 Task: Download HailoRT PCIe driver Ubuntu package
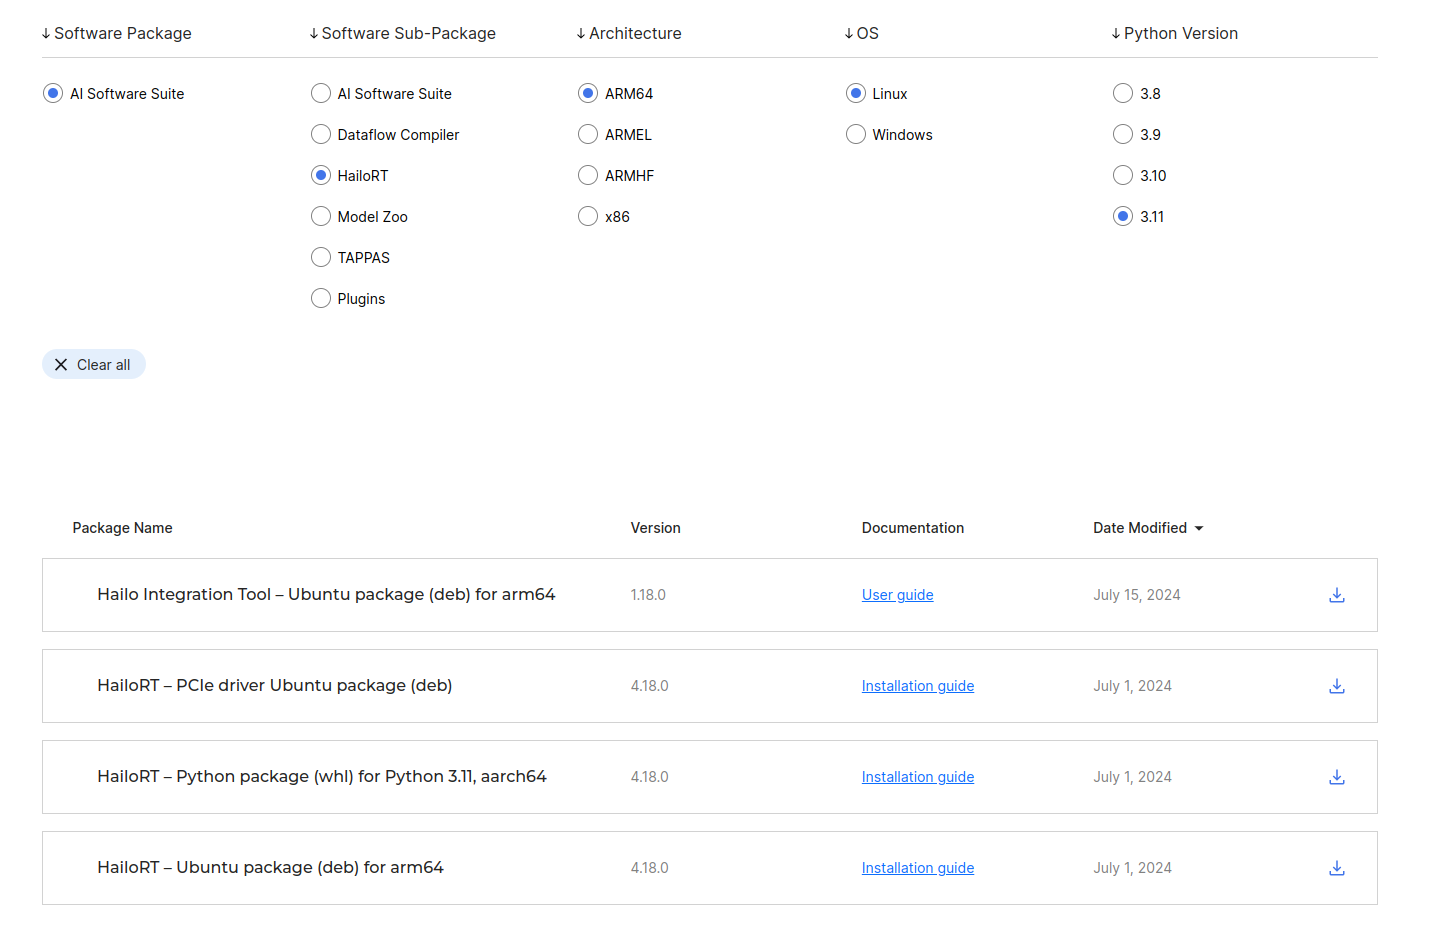click(1336, 686)
